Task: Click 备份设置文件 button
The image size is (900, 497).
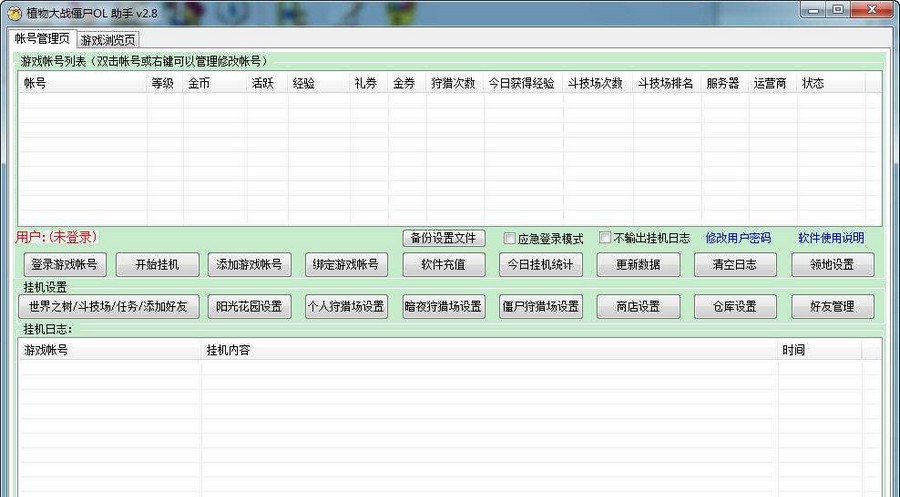Action: pyautogui.click(x=444, y=238)
